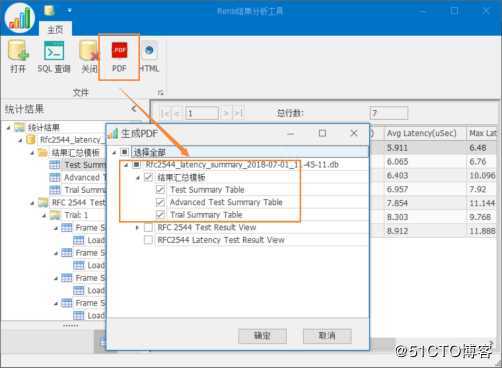Uncheck Test Summary Table checkbox

coord(160,190)
